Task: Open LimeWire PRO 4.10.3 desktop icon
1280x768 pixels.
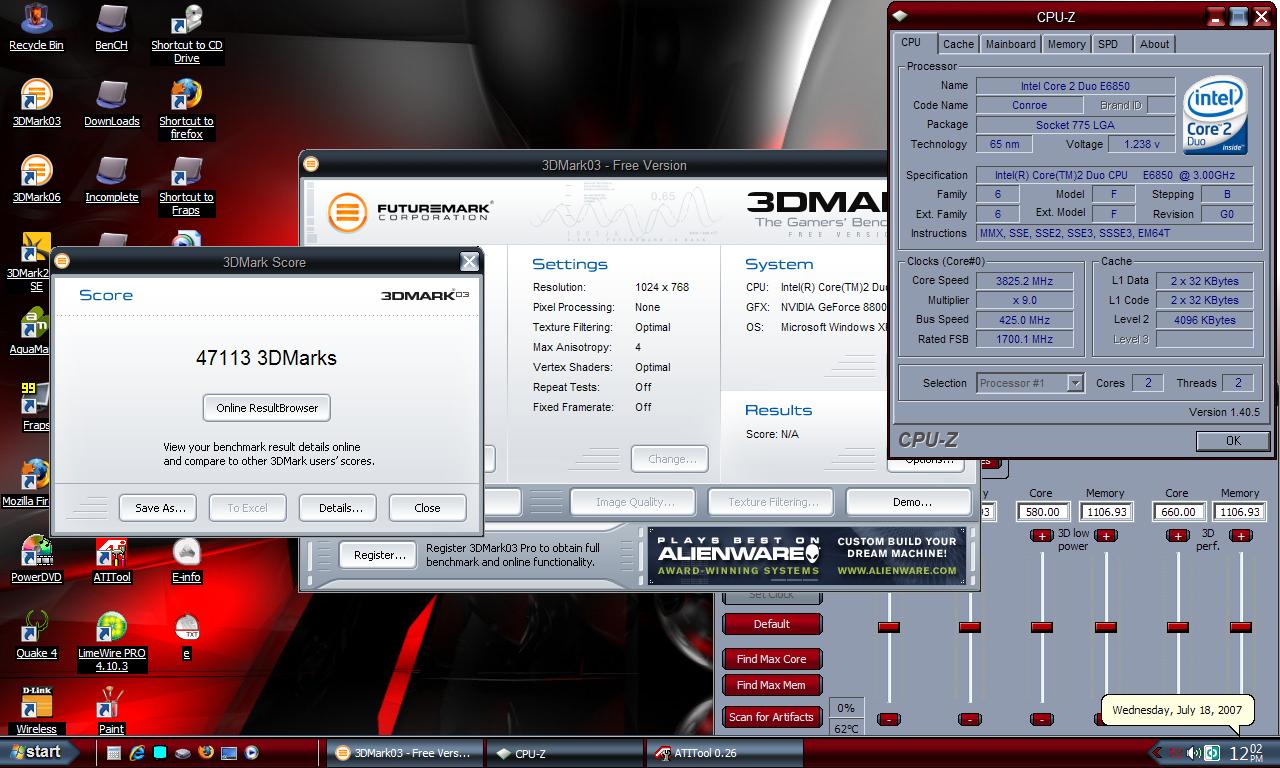Action: point(111,642)
